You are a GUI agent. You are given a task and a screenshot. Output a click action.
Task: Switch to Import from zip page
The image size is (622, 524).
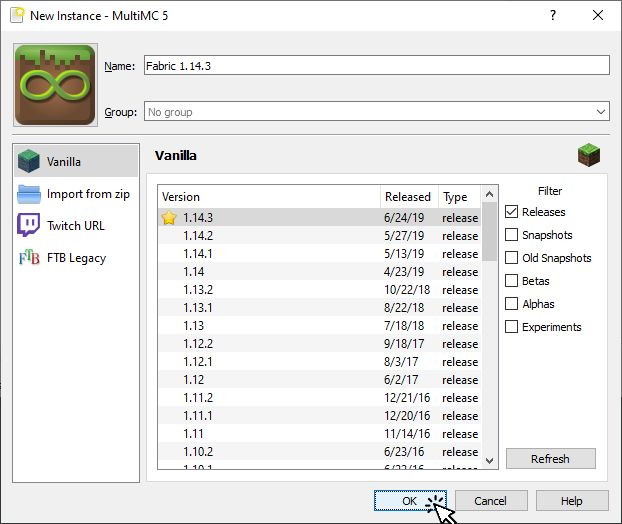pyautogui.click(x=76, y=194)
